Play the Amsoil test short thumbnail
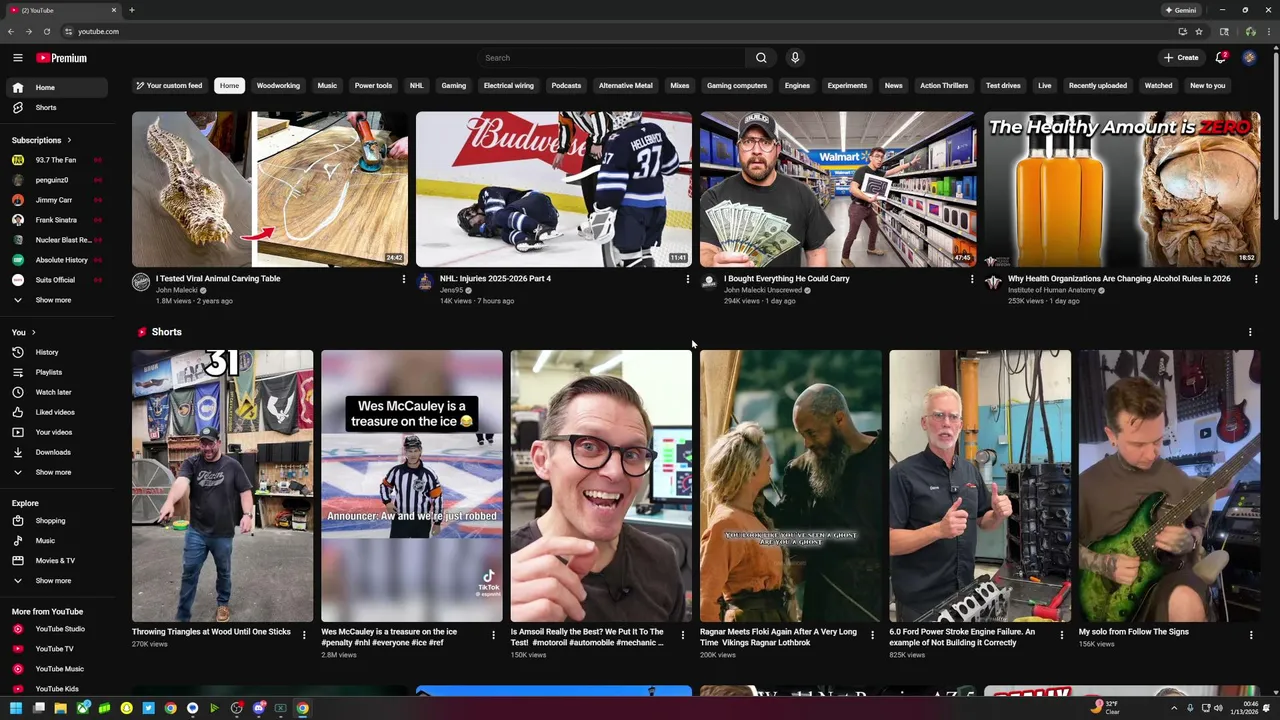The height and width of the screenshot is (720, 1280). pyautogui.click(x=601, y=486)
